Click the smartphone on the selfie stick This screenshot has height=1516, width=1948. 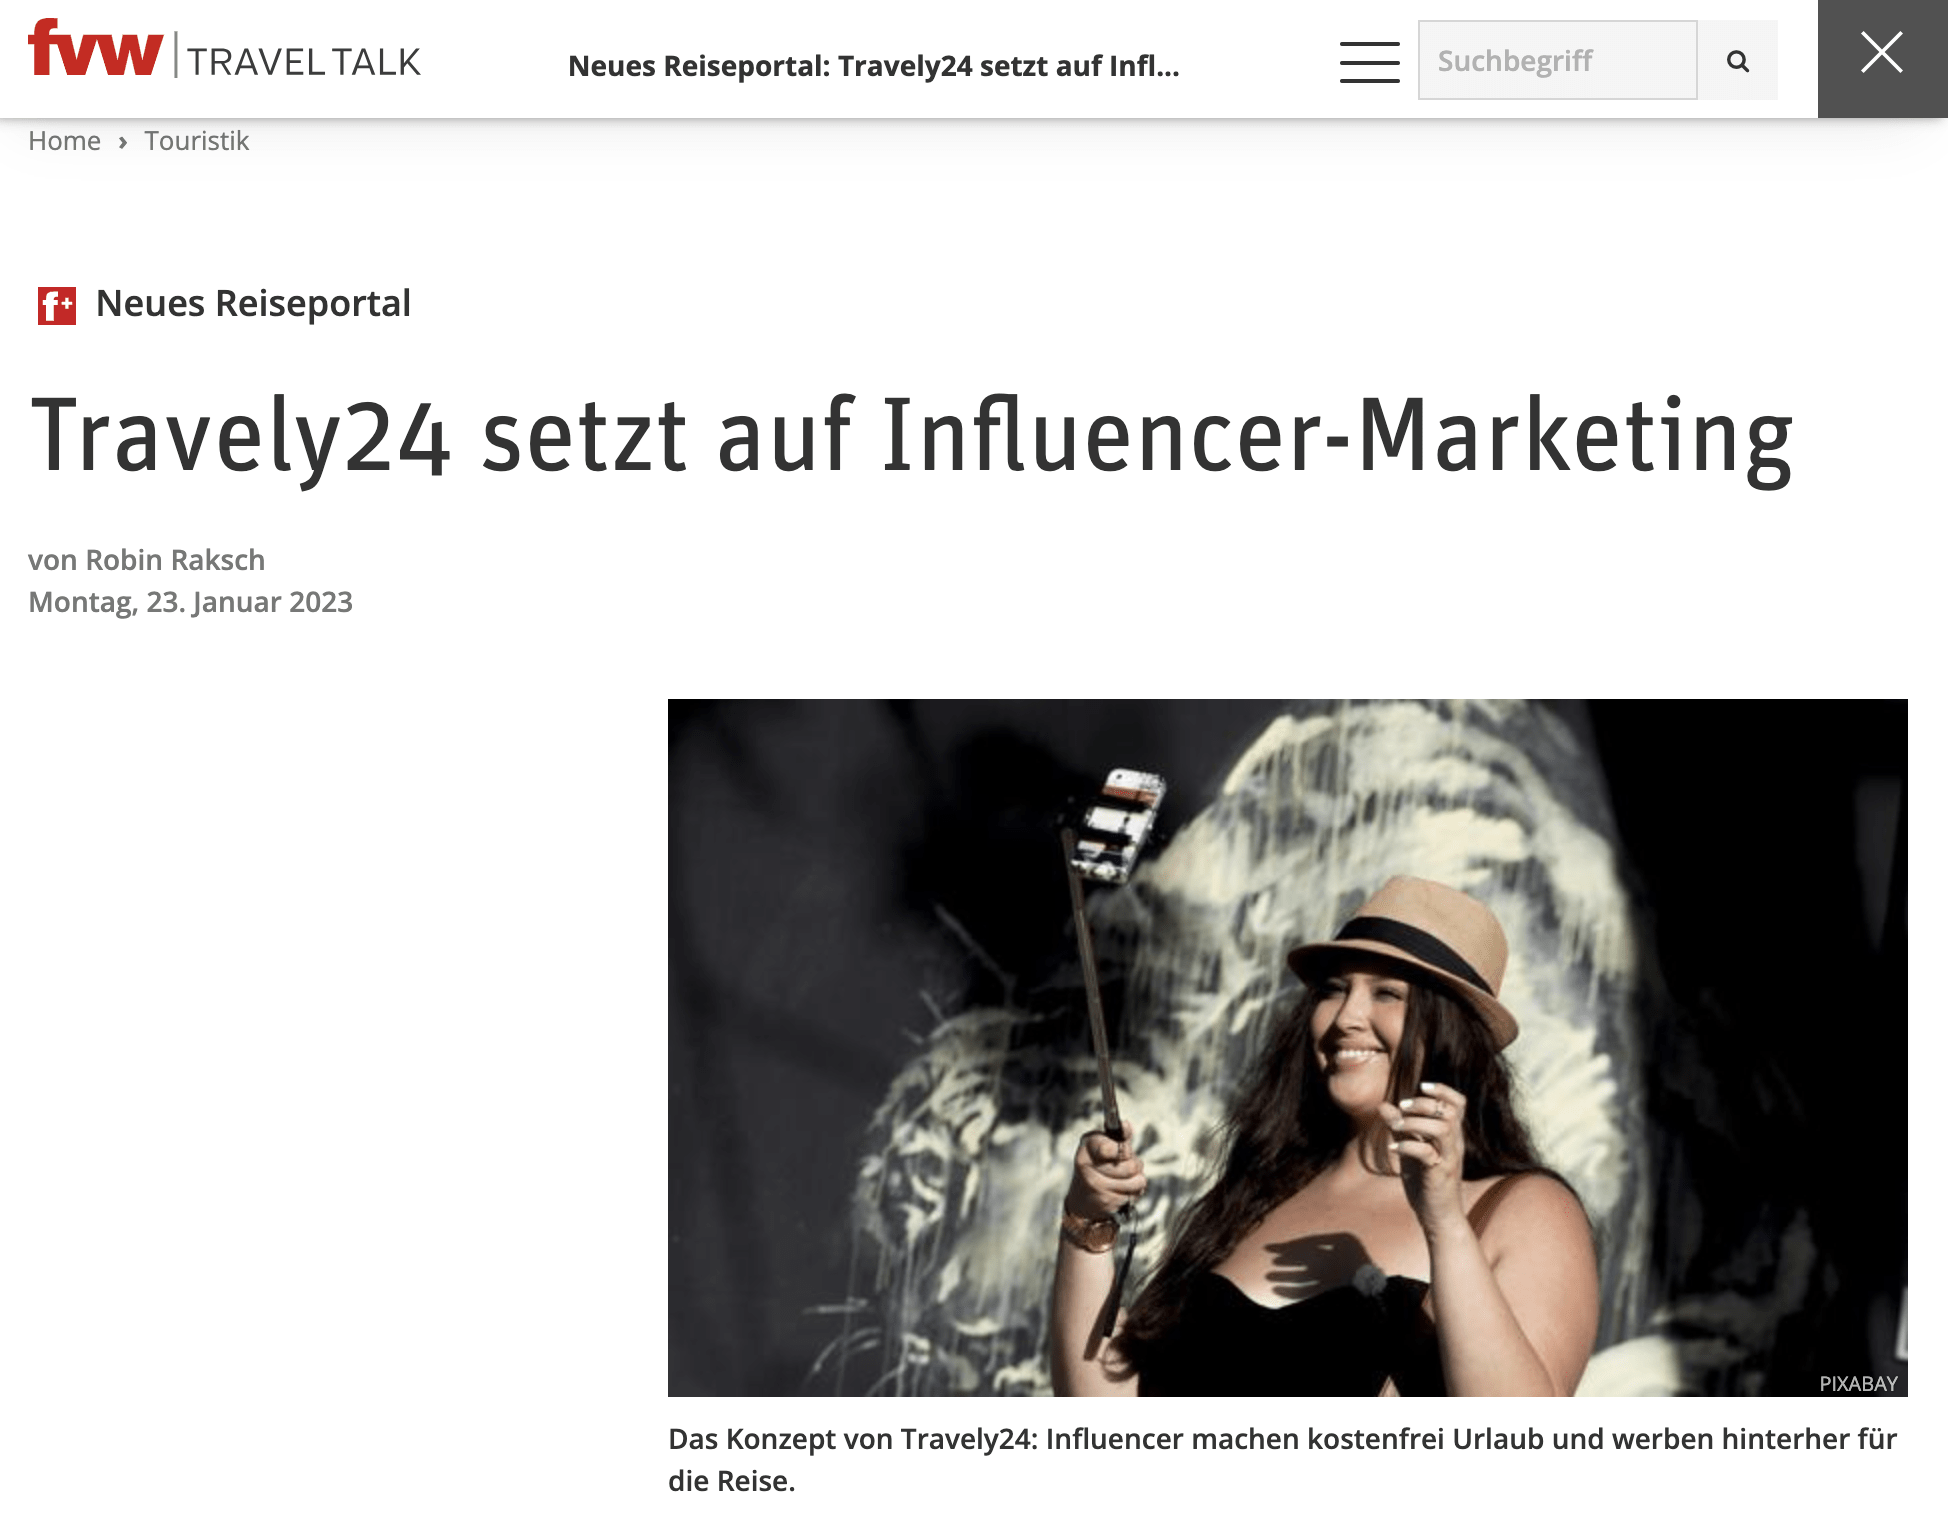(1116, 825)
